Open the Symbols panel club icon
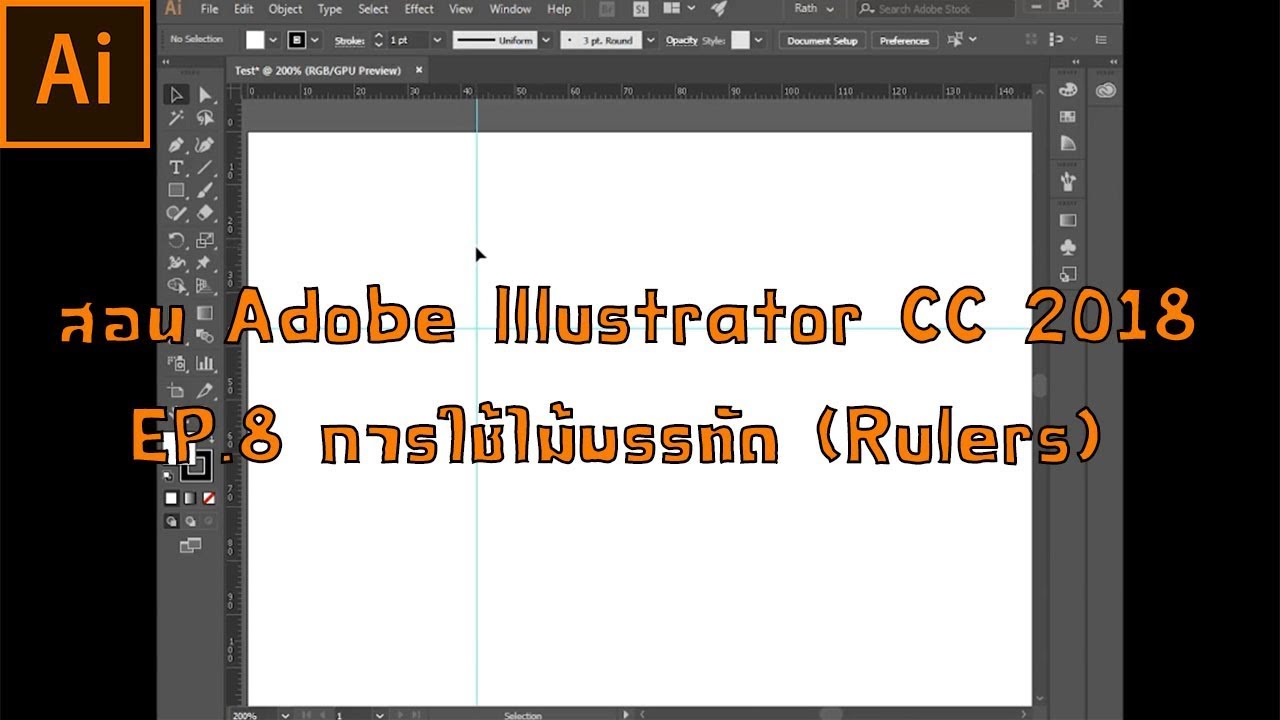1280x720 pixels. click(1068, 246)
